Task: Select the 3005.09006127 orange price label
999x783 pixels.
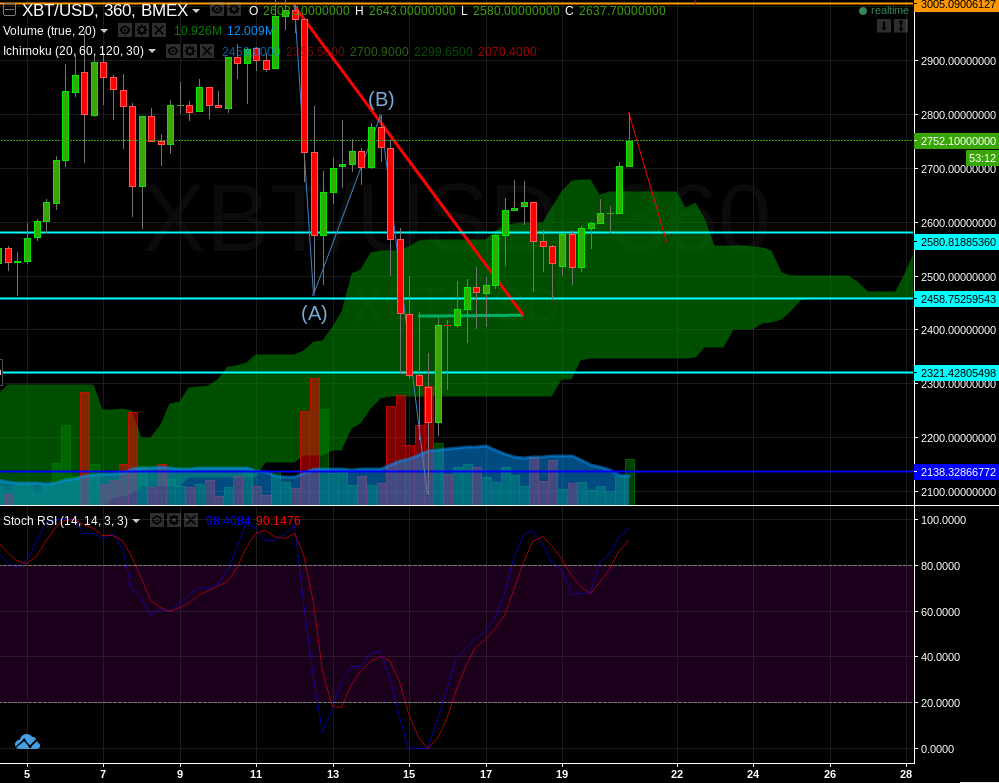Action: click(x=956, y=4)
